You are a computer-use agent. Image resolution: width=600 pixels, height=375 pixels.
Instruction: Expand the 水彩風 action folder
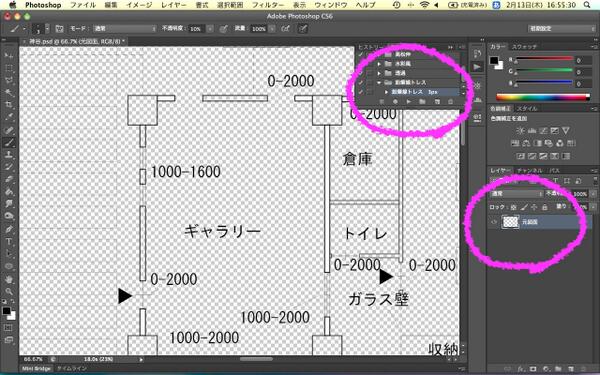coord(379,64)
